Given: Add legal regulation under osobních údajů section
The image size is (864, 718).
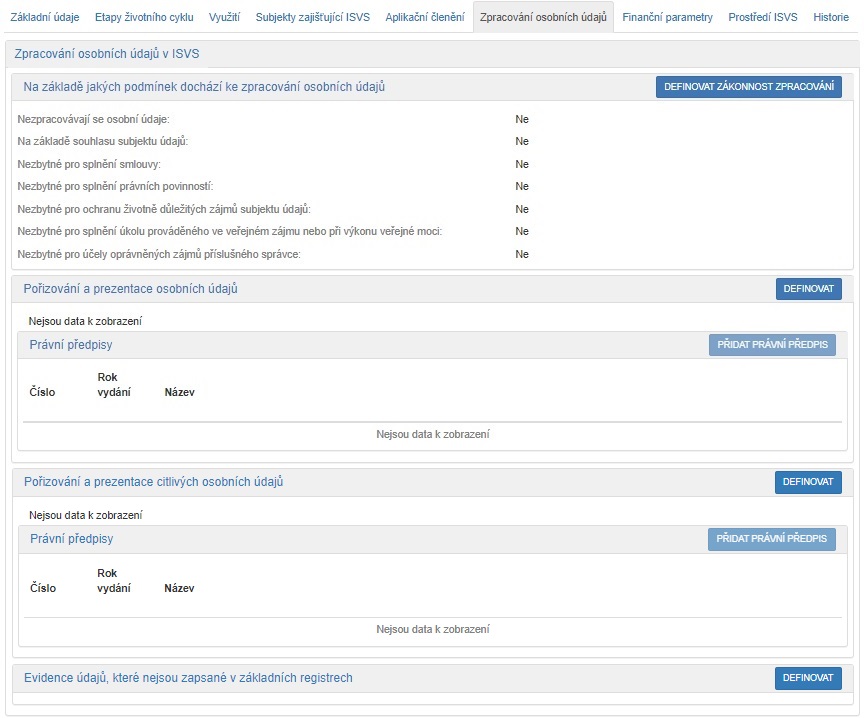Looking at the screenshot, I should 772,345.
